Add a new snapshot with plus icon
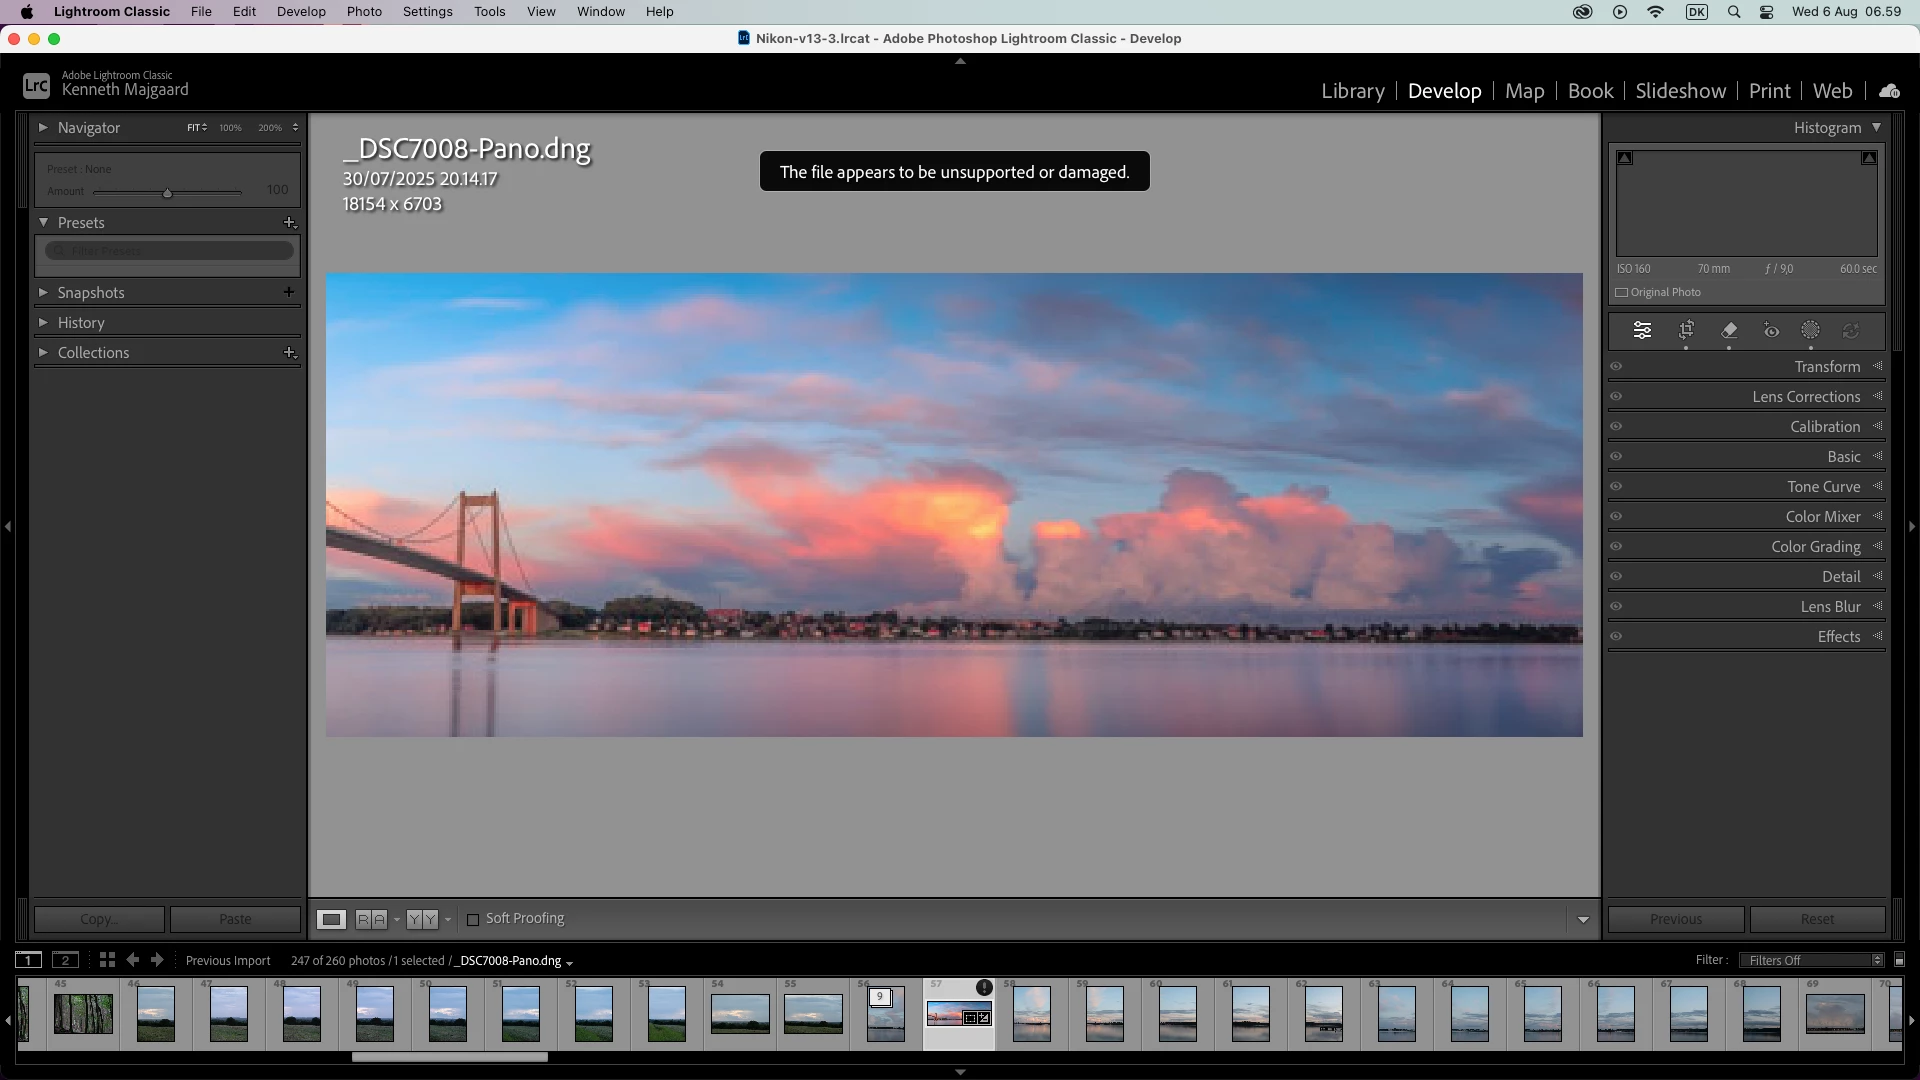 289,292
